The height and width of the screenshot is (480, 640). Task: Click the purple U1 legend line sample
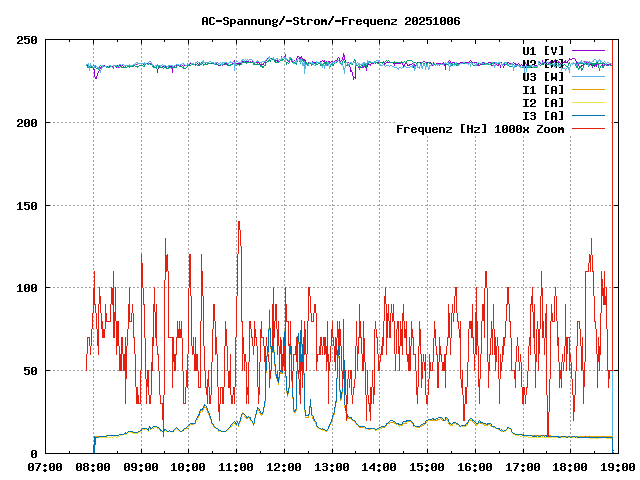[x=589, y=50]
